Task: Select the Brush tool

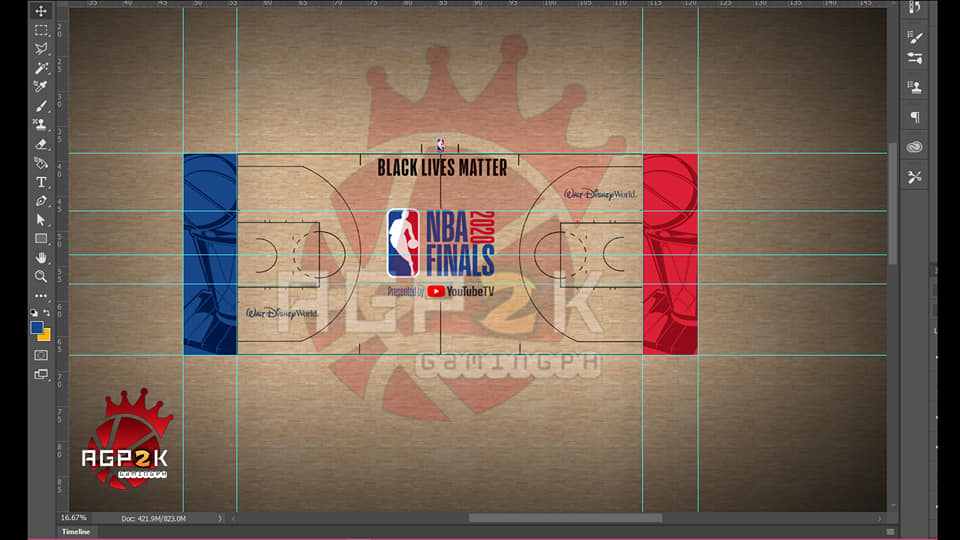Action: 41,106
